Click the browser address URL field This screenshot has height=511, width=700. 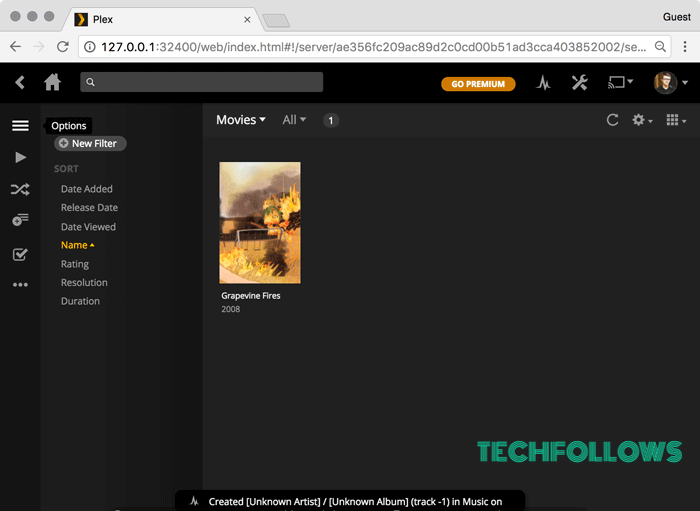pos(374,47)
